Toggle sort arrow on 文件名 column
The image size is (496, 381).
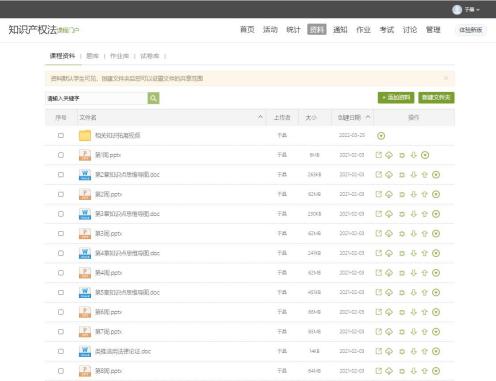pyautogui.click(x=260, y=117)
